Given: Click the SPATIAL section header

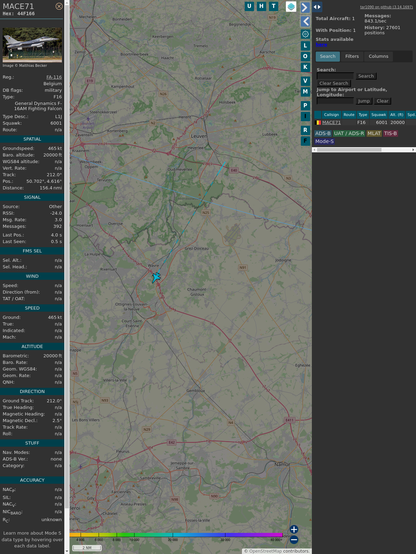Looking at the screenshot, I should point(32,139).
